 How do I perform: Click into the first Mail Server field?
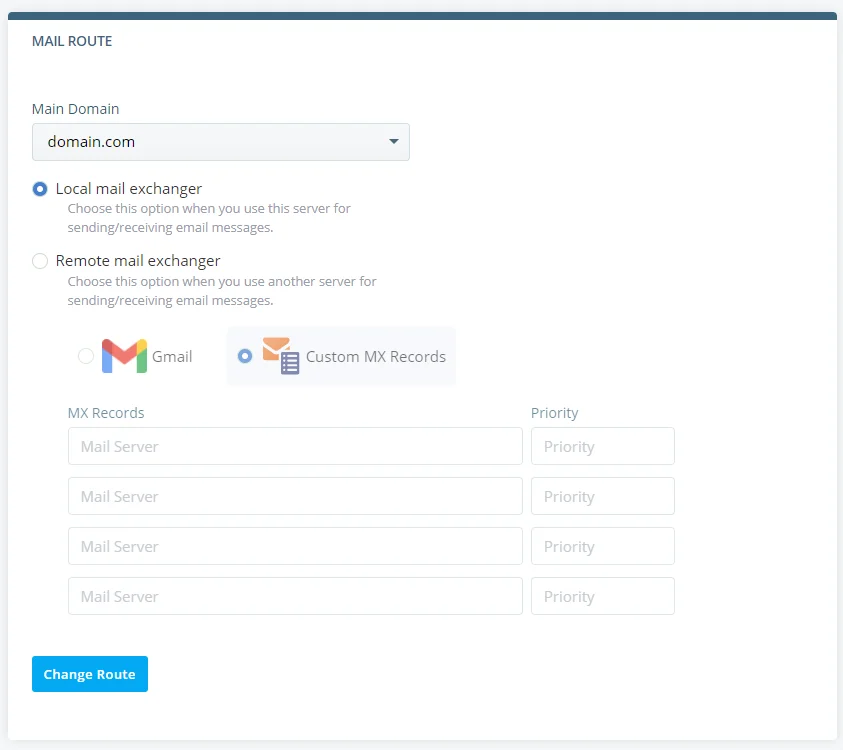point(295,446)
